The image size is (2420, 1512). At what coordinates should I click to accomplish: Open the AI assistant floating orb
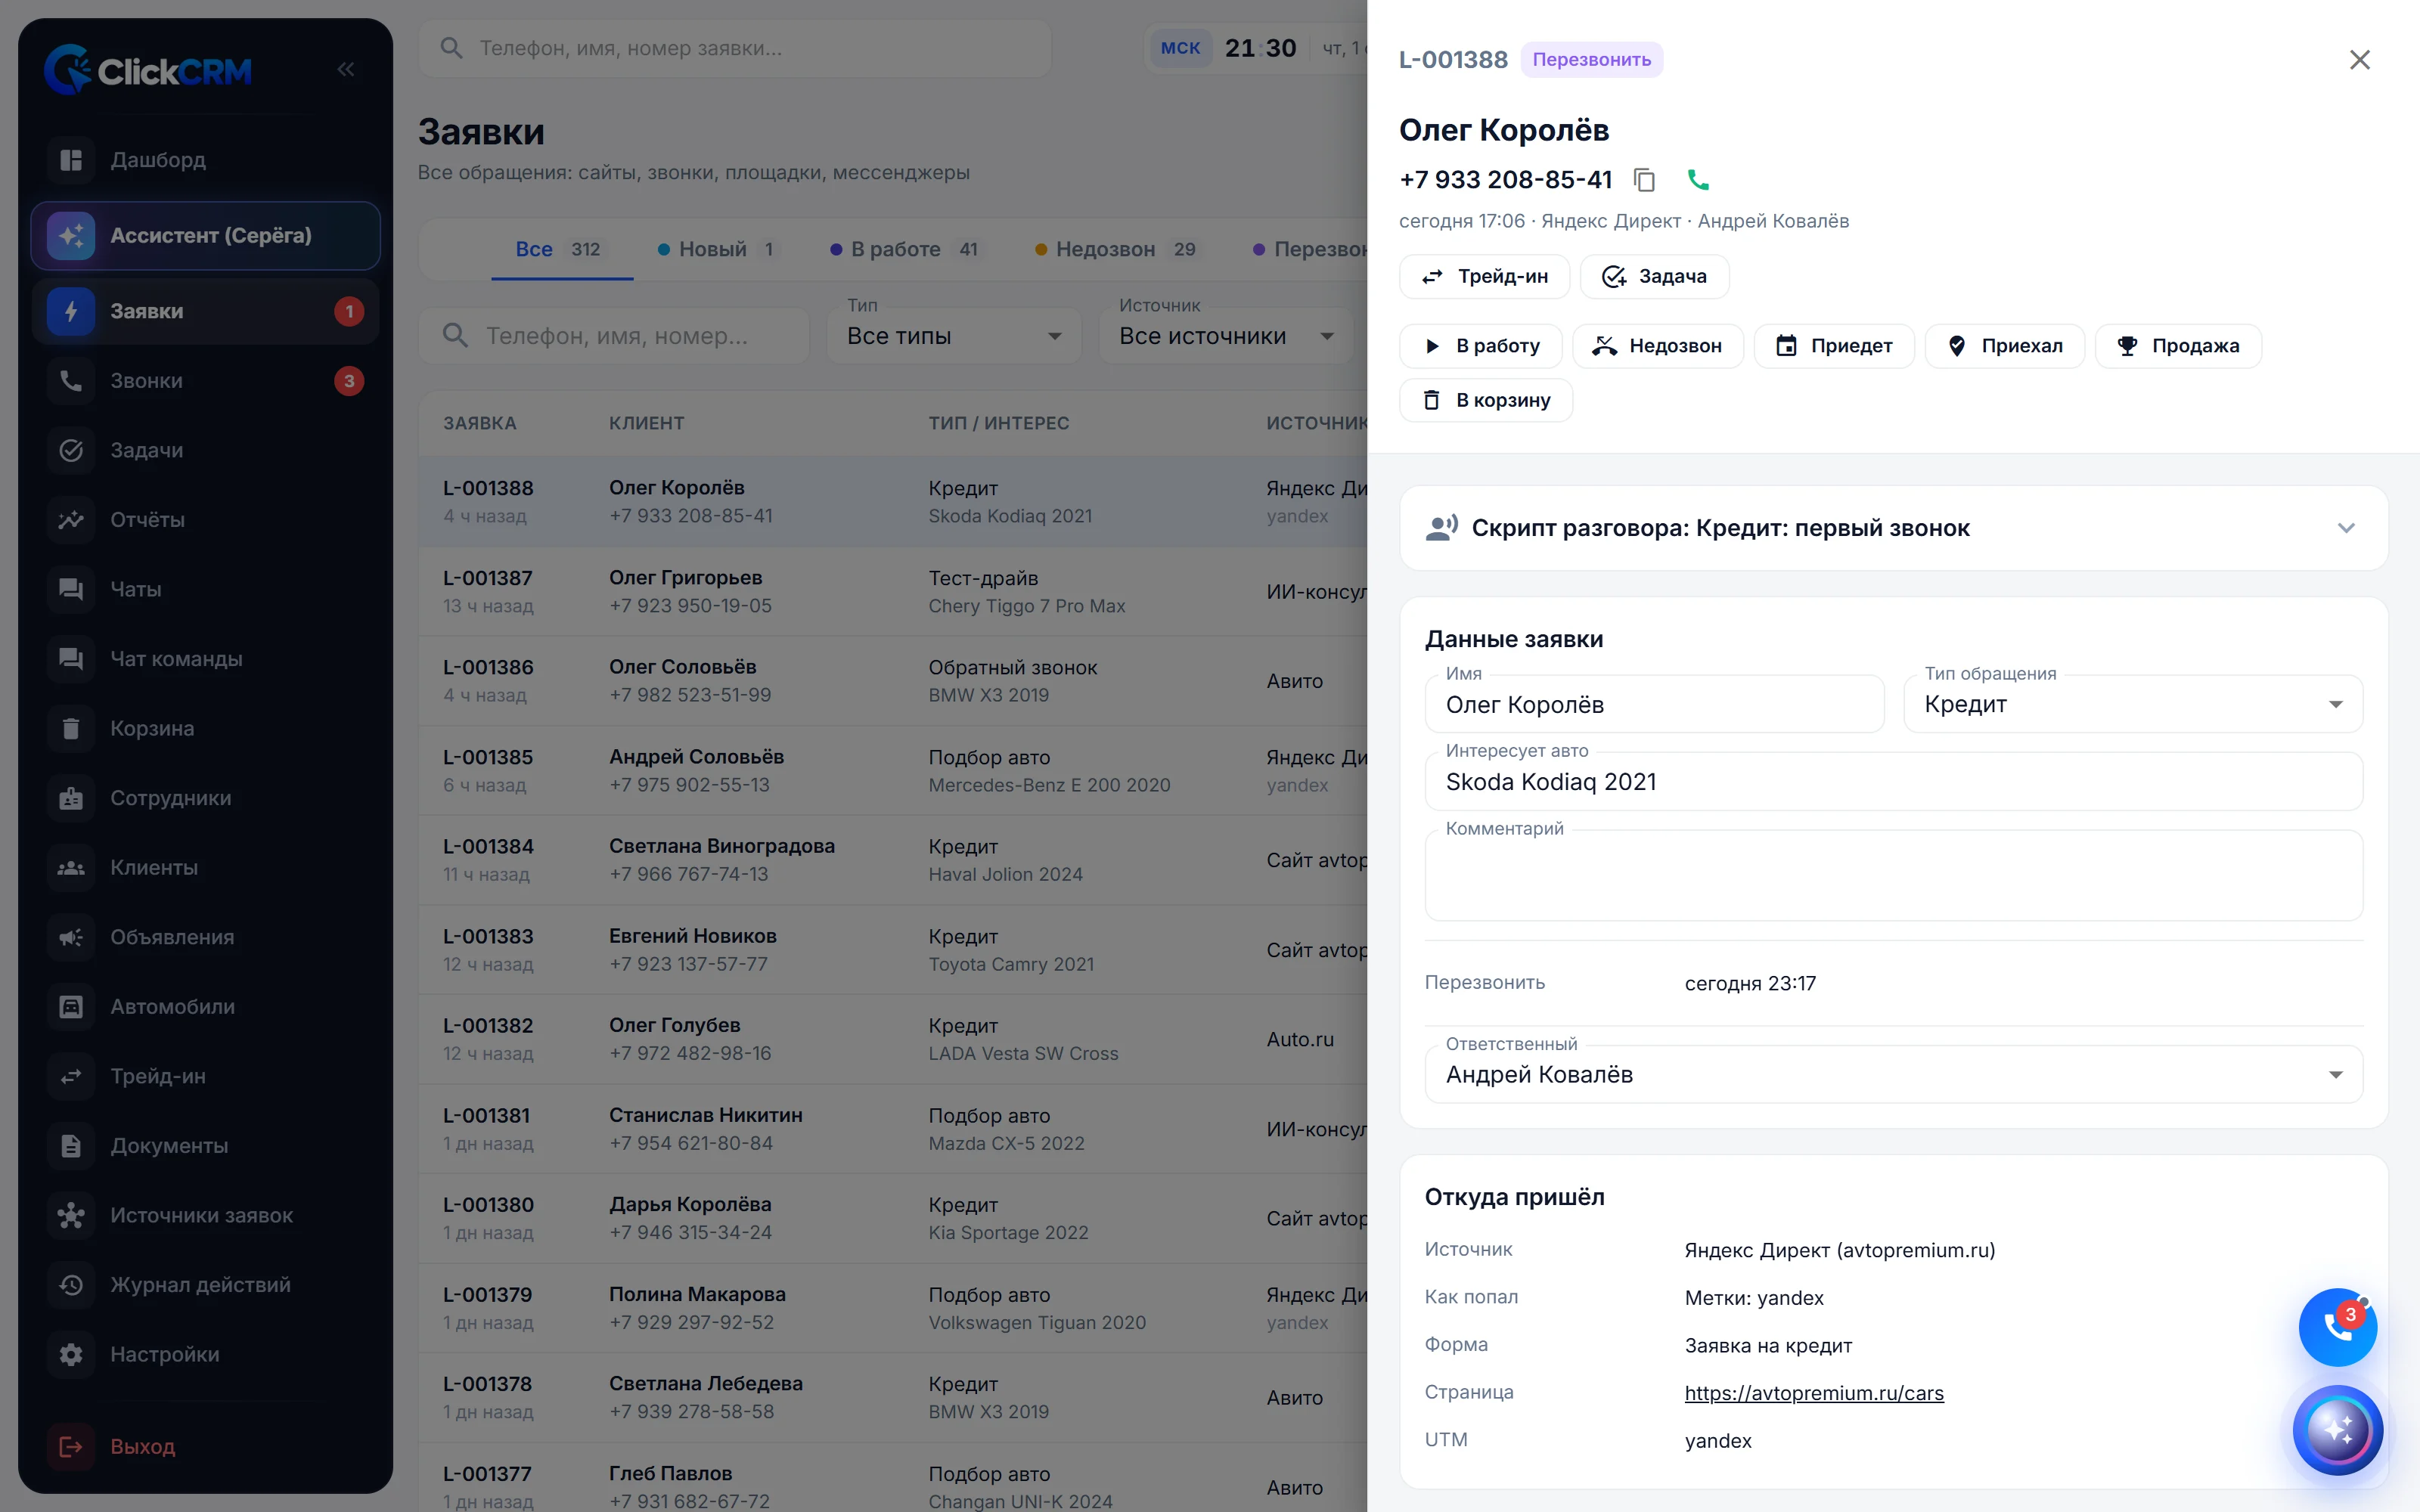[2337, 1430]
